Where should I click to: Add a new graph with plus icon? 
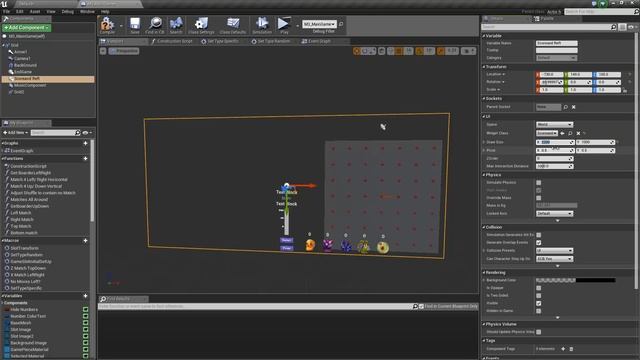point(85,143)
